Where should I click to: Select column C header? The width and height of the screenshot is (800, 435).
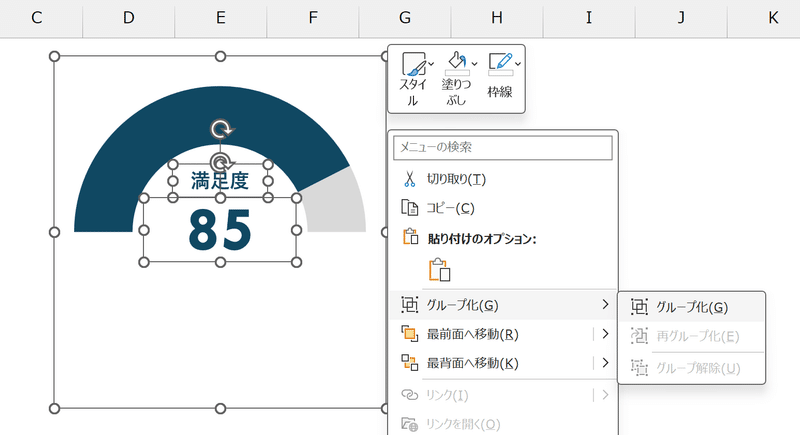pos(36,18)
